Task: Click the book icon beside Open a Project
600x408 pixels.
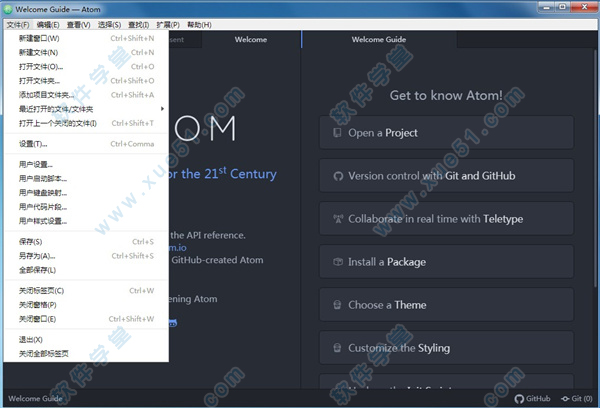Action: [x=337, y=133]
